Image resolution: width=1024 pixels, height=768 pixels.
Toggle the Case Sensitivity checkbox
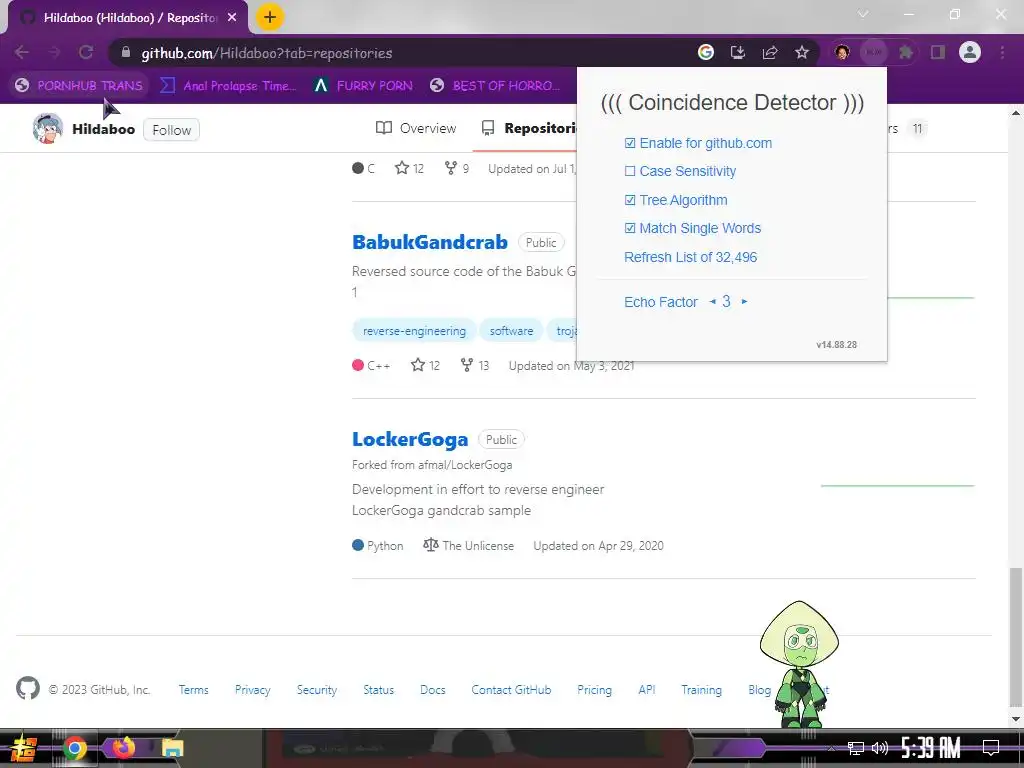point(630,171)
